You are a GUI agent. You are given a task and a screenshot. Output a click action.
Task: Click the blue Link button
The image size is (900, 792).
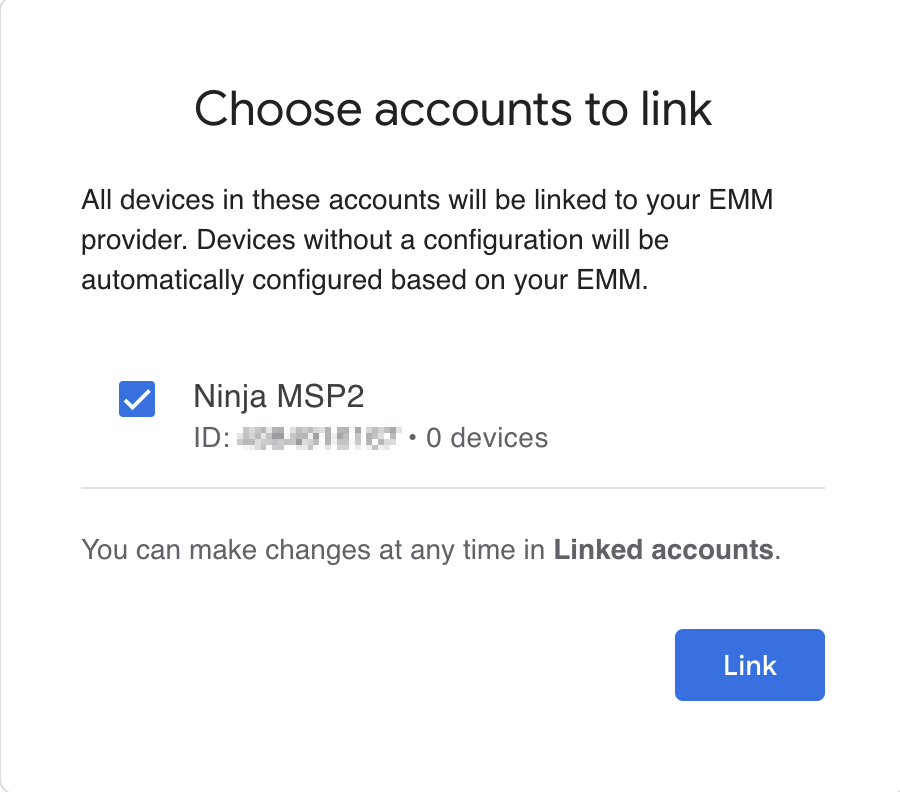[x=749, y=665]
